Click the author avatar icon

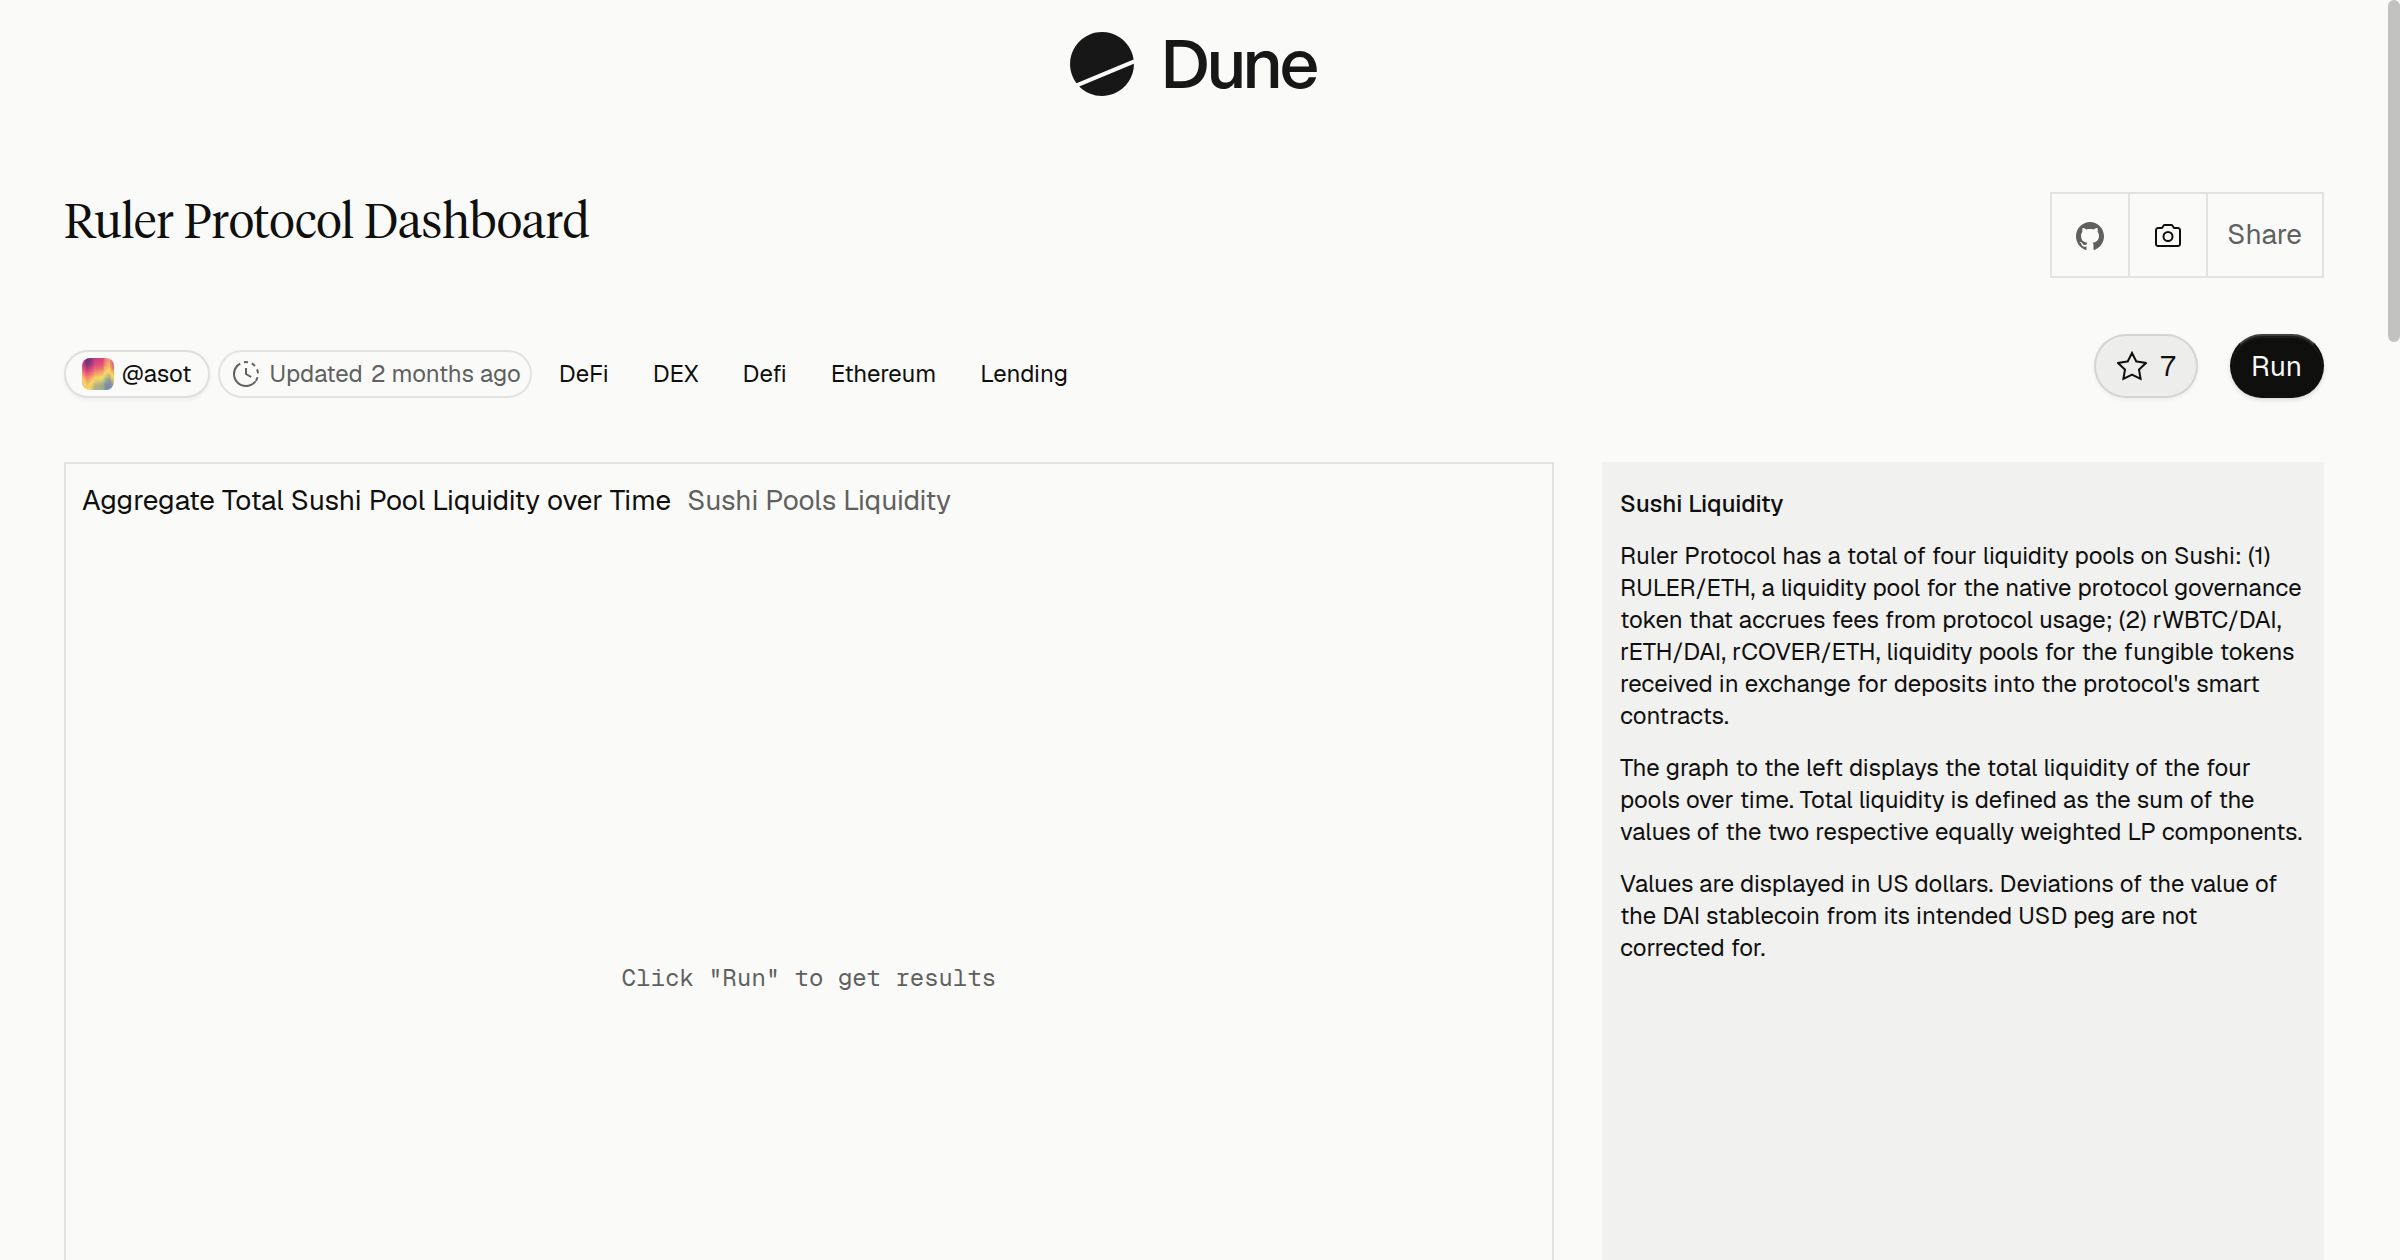[x=97, y=374]
